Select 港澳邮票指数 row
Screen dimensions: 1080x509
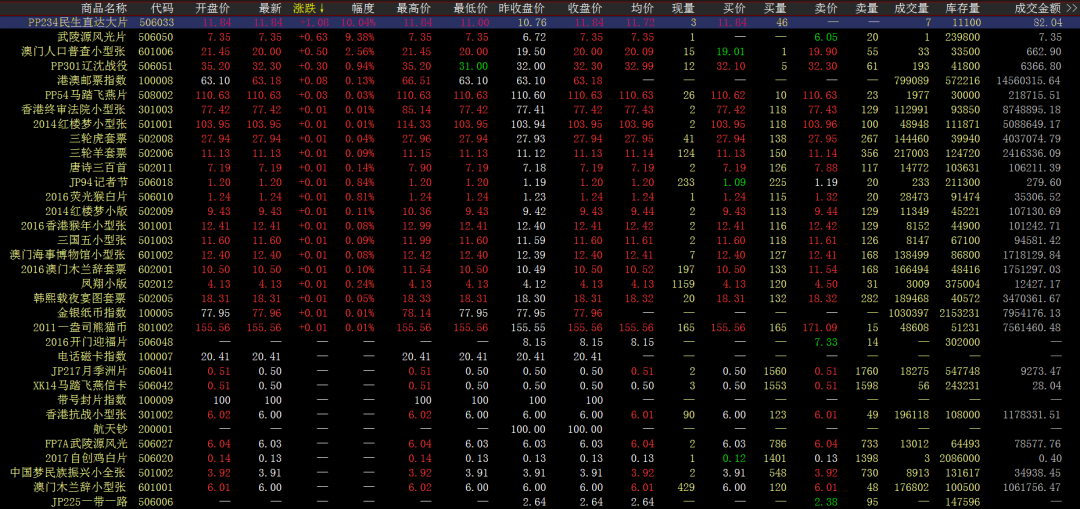(540, 81)
